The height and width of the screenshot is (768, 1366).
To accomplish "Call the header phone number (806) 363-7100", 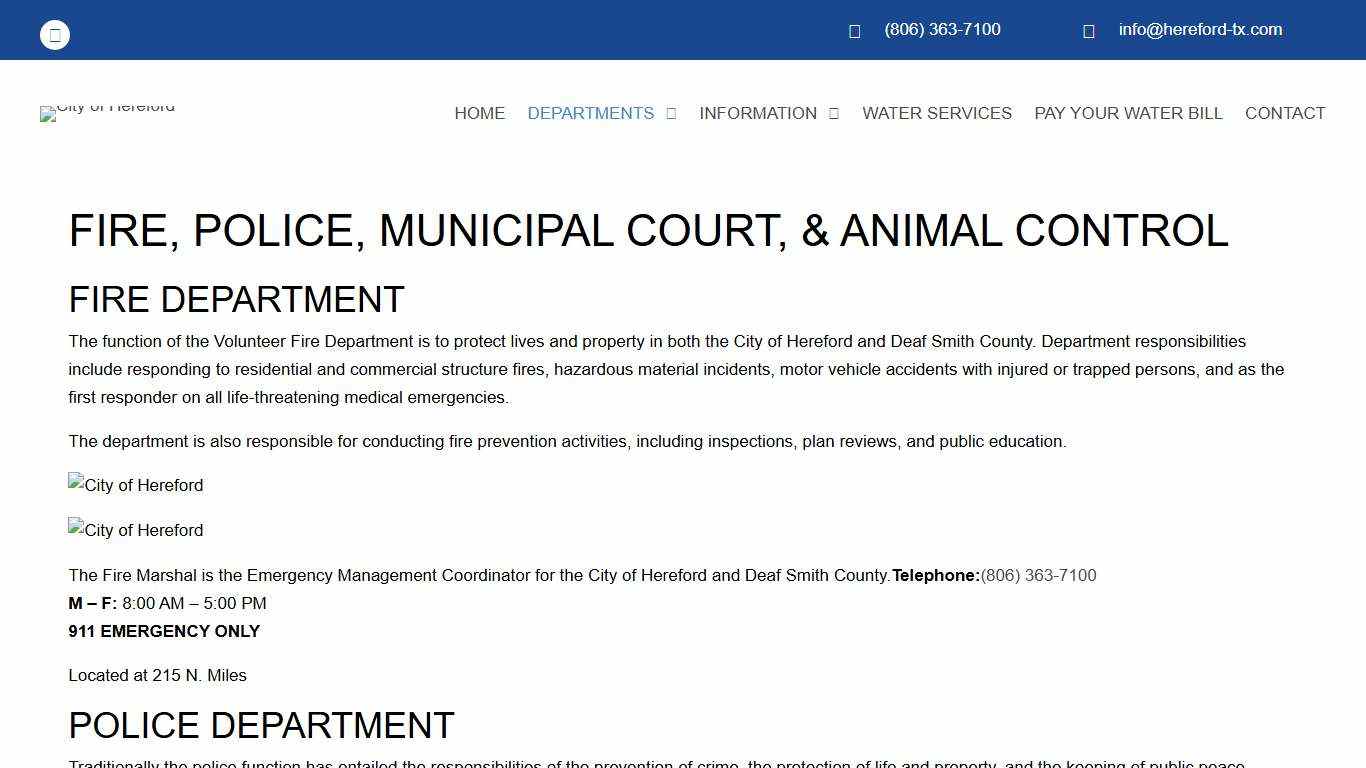I will coord(942,30).
